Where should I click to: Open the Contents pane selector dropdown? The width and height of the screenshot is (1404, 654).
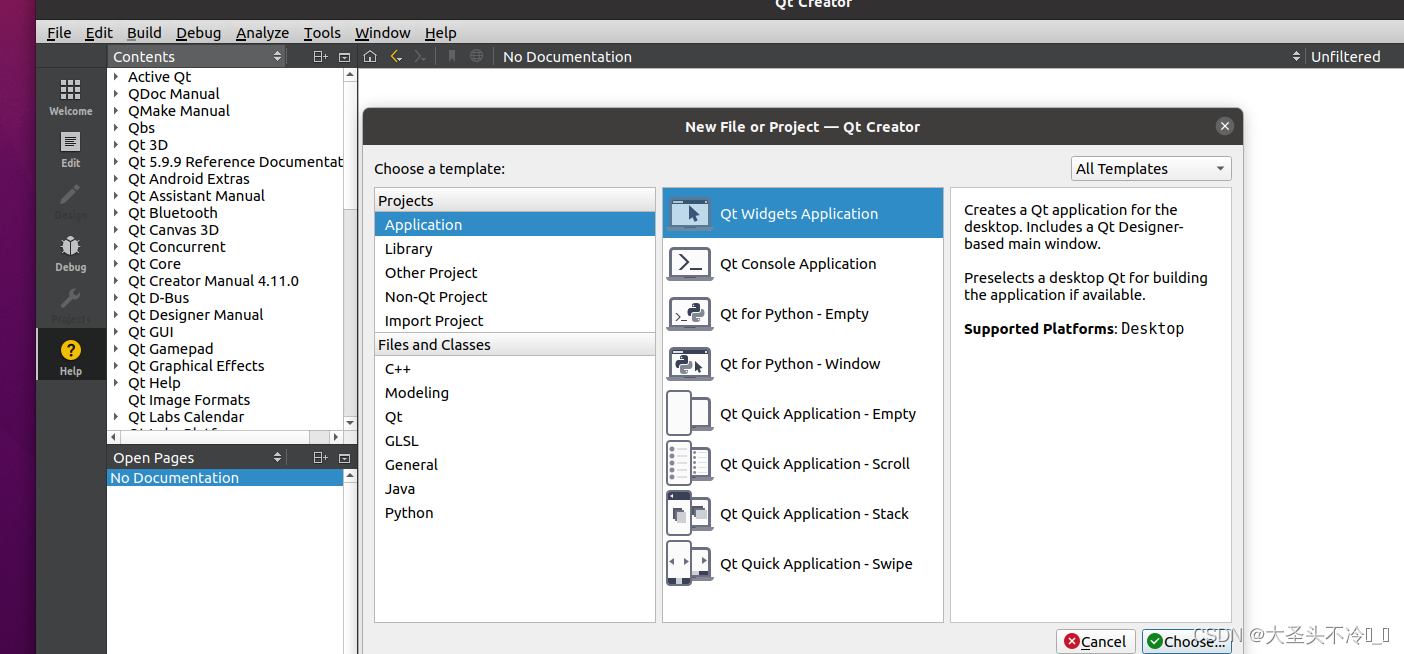click(x=197, y=57)
